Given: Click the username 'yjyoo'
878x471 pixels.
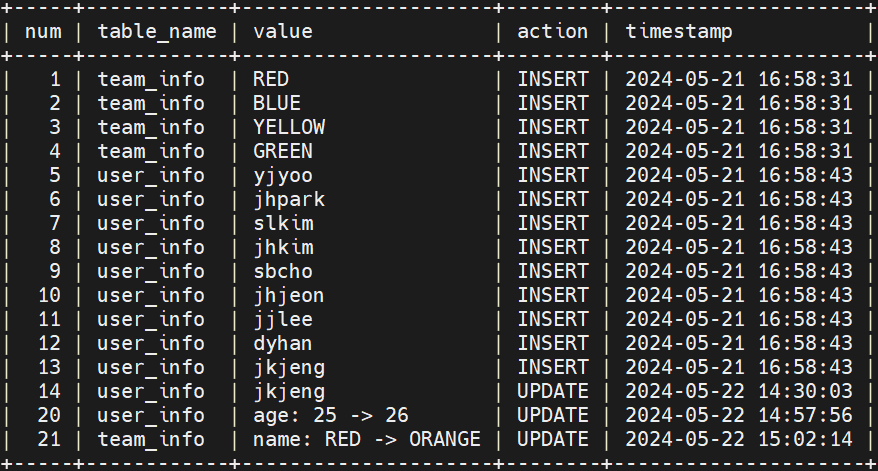Looking at the screenshot, I should [283, 175].
